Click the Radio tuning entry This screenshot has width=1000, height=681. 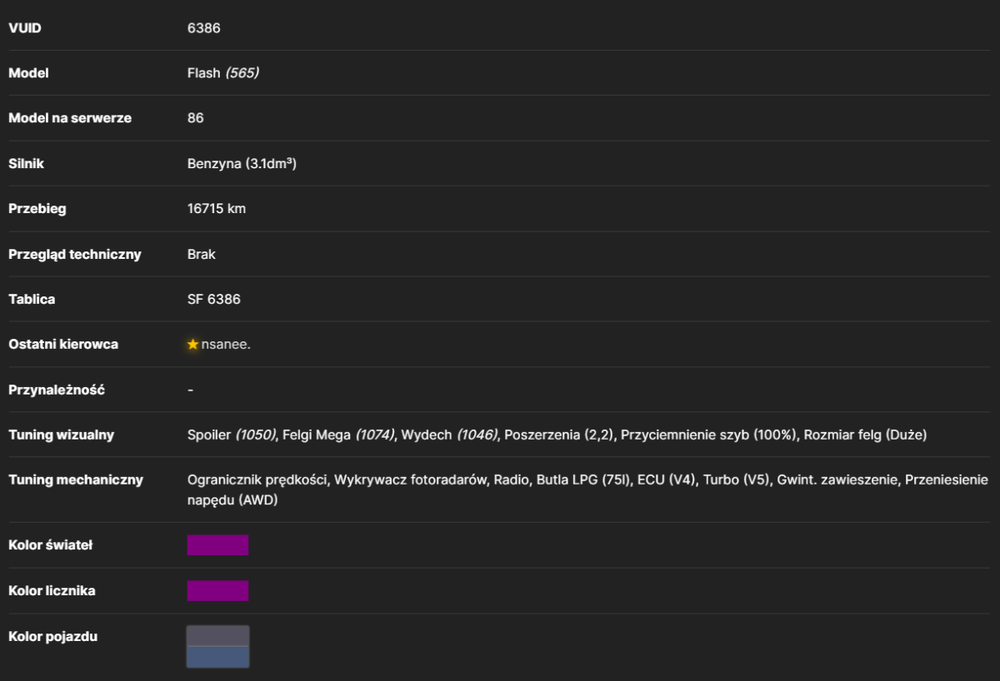pos(511,480)
